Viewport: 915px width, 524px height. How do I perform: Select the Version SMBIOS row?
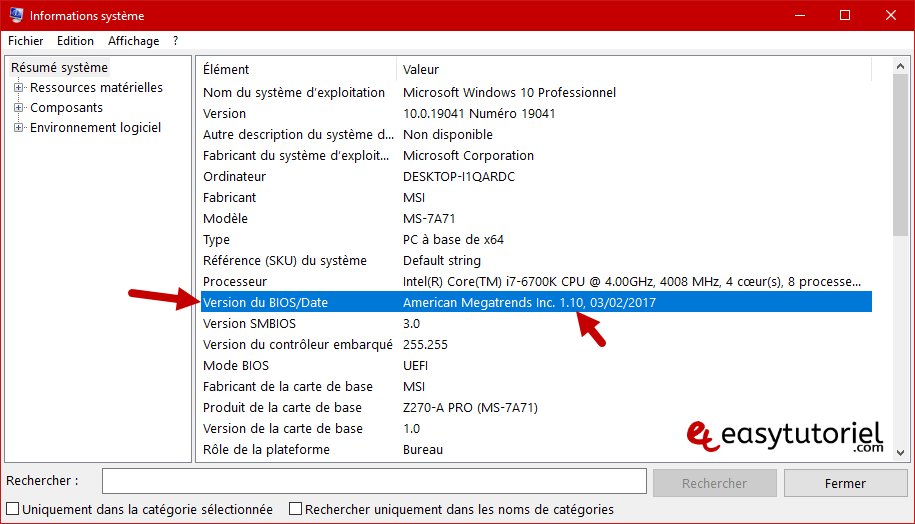tap(536, 323)
